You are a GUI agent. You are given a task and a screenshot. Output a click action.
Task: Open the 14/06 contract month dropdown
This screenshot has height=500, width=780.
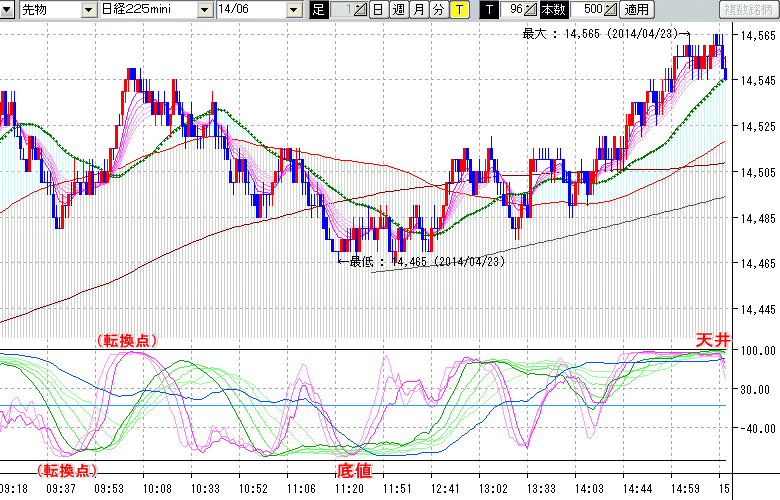[x=293, y=10]
